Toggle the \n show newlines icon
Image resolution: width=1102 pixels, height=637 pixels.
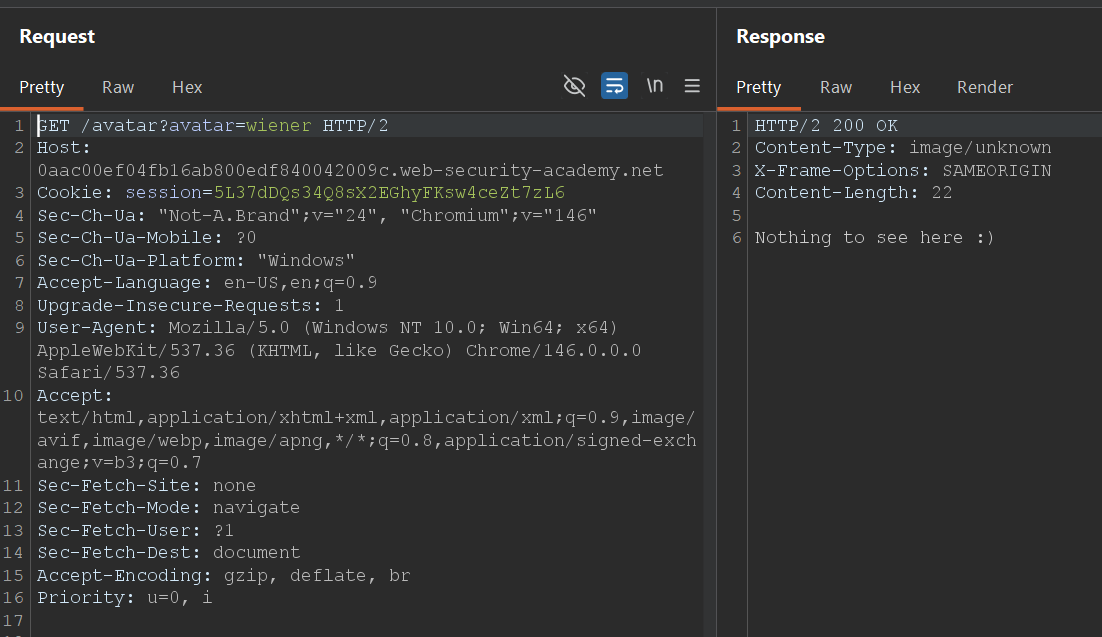[x=654, y=86]
